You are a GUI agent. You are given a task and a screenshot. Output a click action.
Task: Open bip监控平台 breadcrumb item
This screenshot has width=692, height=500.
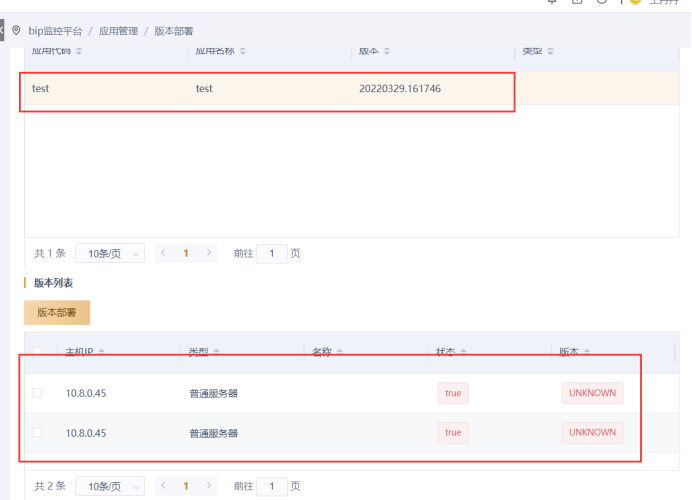[x=55, y=32]
